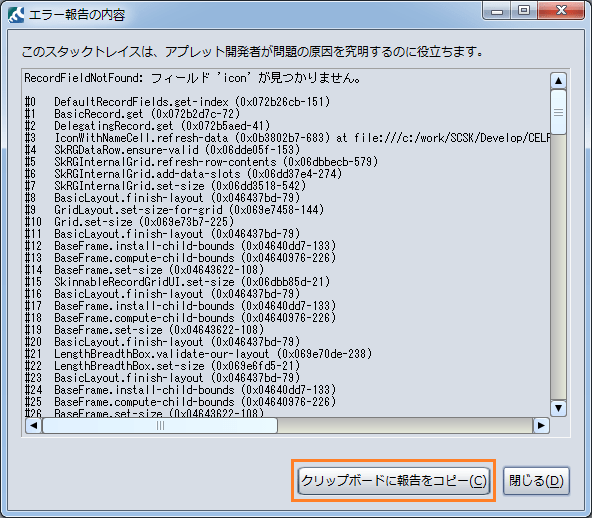Click the horizontal scrollbar thumb
592x518 pixels.
click(160, 426)
